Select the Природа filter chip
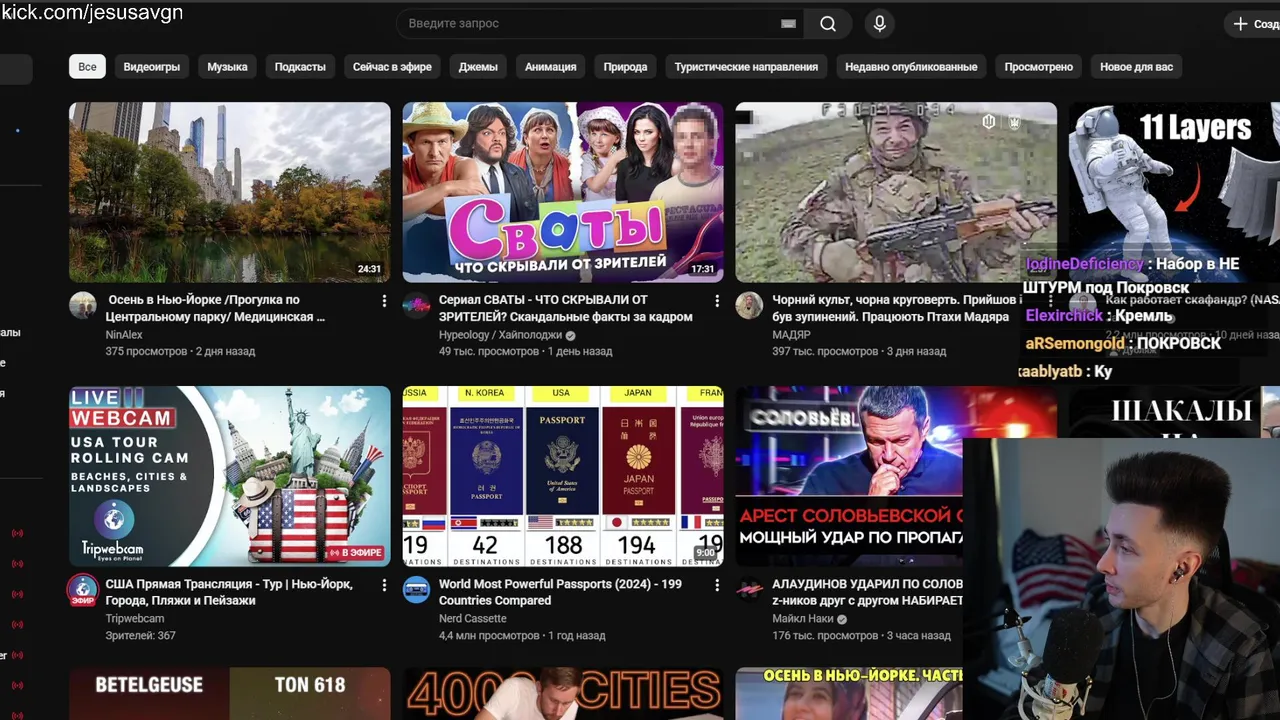Viewport: 1280px width, 720px height. click(625, 67)
